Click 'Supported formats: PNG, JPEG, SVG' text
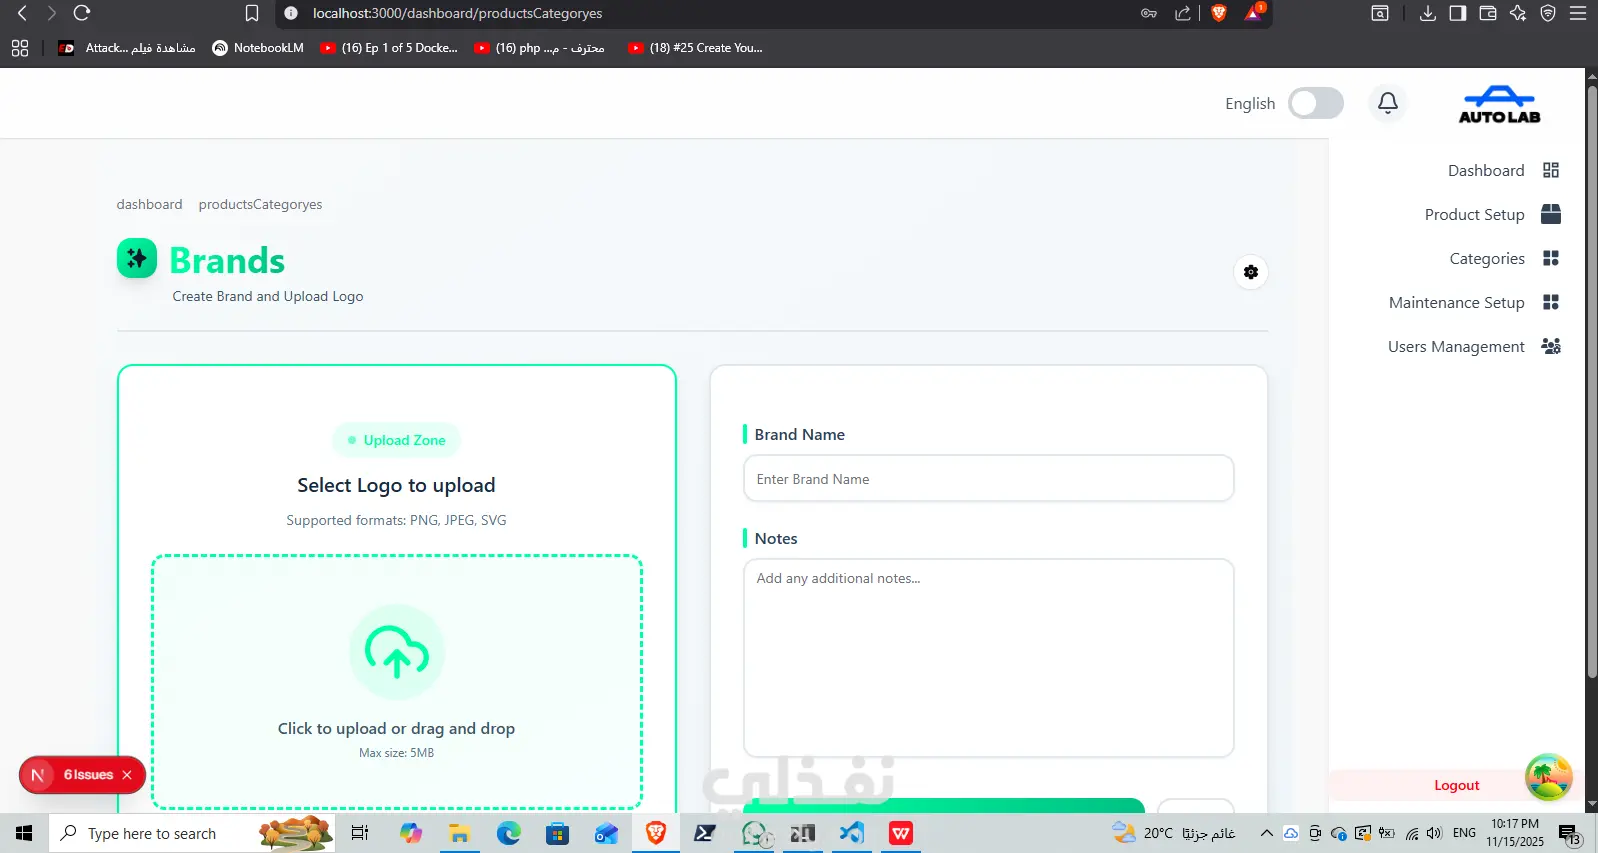Screen dimensions: 1598x853 tap(396, 520)
